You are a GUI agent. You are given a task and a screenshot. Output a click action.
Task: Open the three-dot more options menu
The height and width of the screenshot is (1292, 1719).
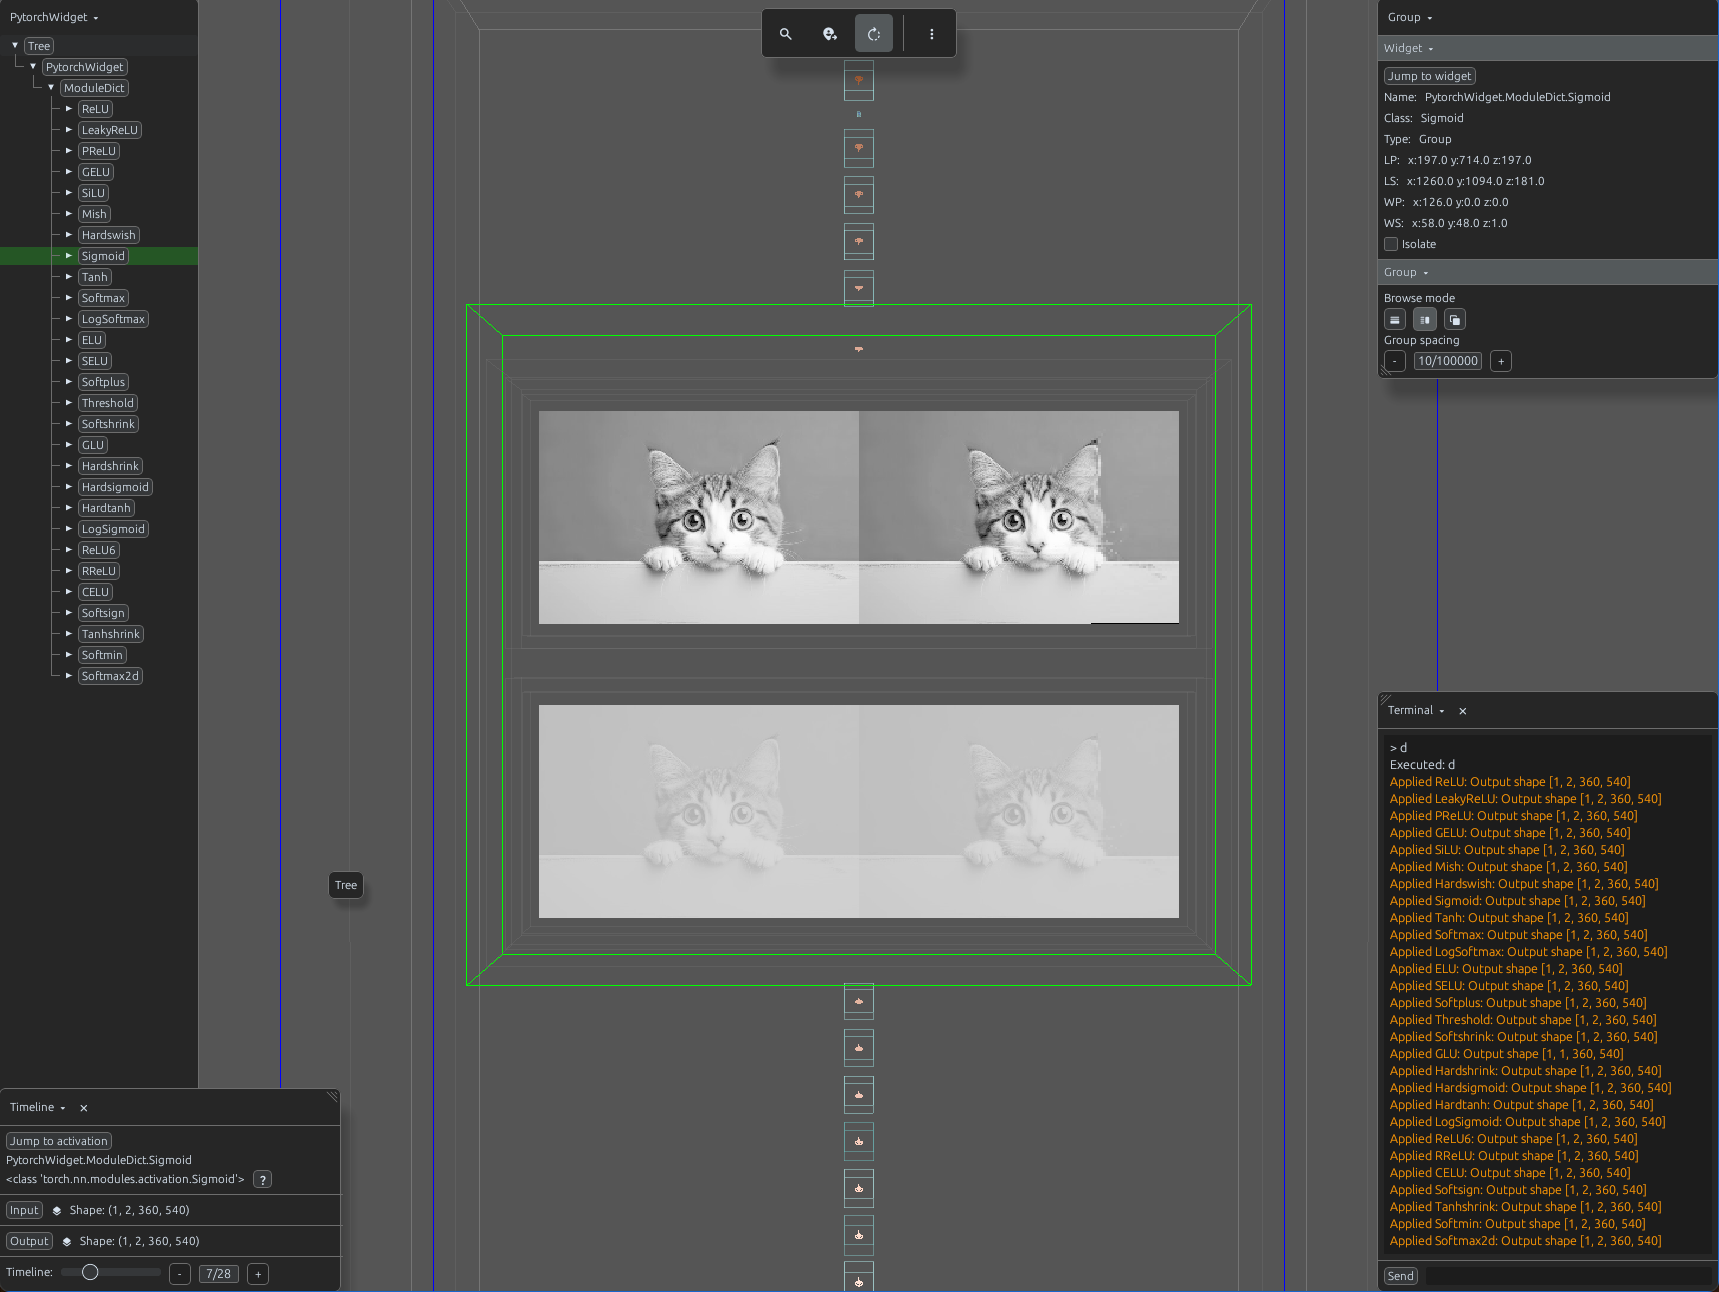tap(932, 34)
